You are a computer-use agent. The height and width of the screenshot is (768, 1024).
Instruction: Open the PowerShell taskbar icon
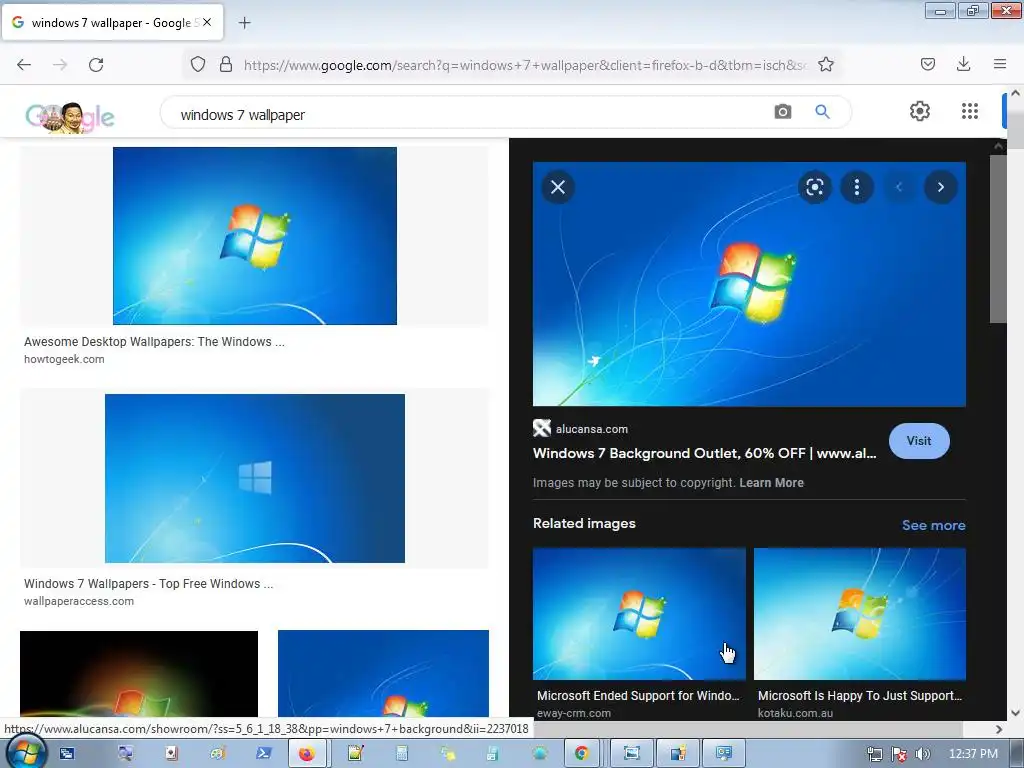263,754
